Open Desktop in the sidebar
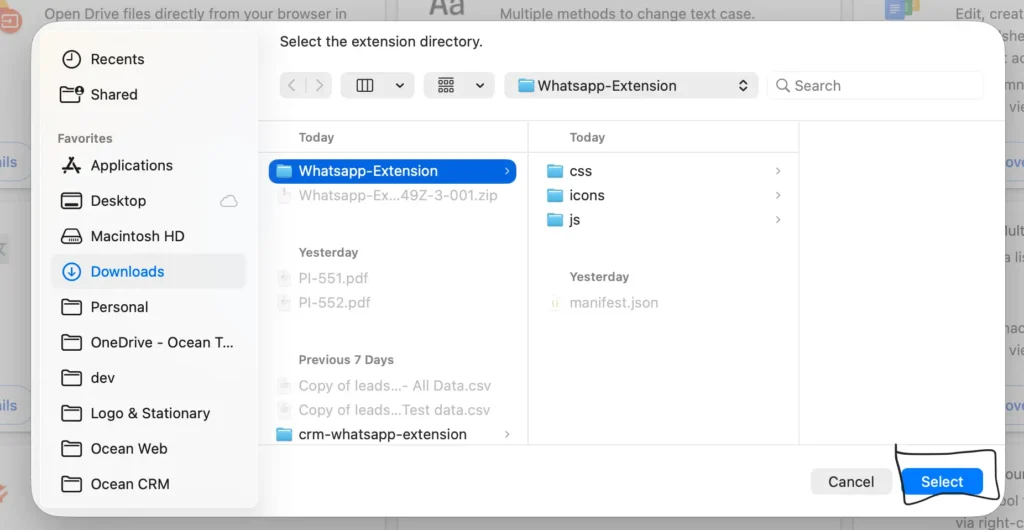Screen dimensions: 1024x530 tap(149, 201)
